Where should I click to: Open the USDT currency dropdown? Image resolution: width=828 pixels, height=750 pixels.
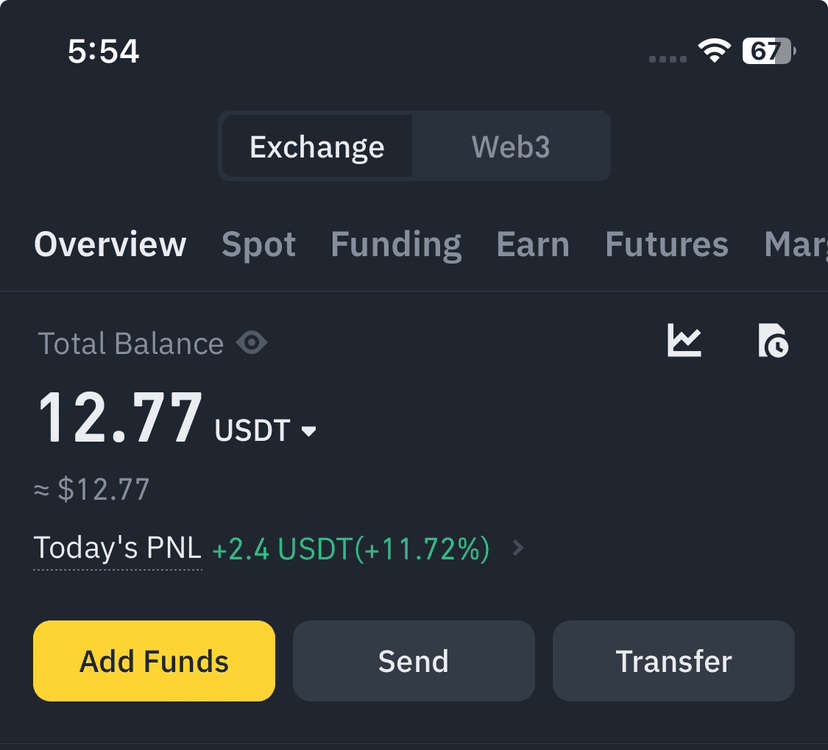tap(309, 431)
